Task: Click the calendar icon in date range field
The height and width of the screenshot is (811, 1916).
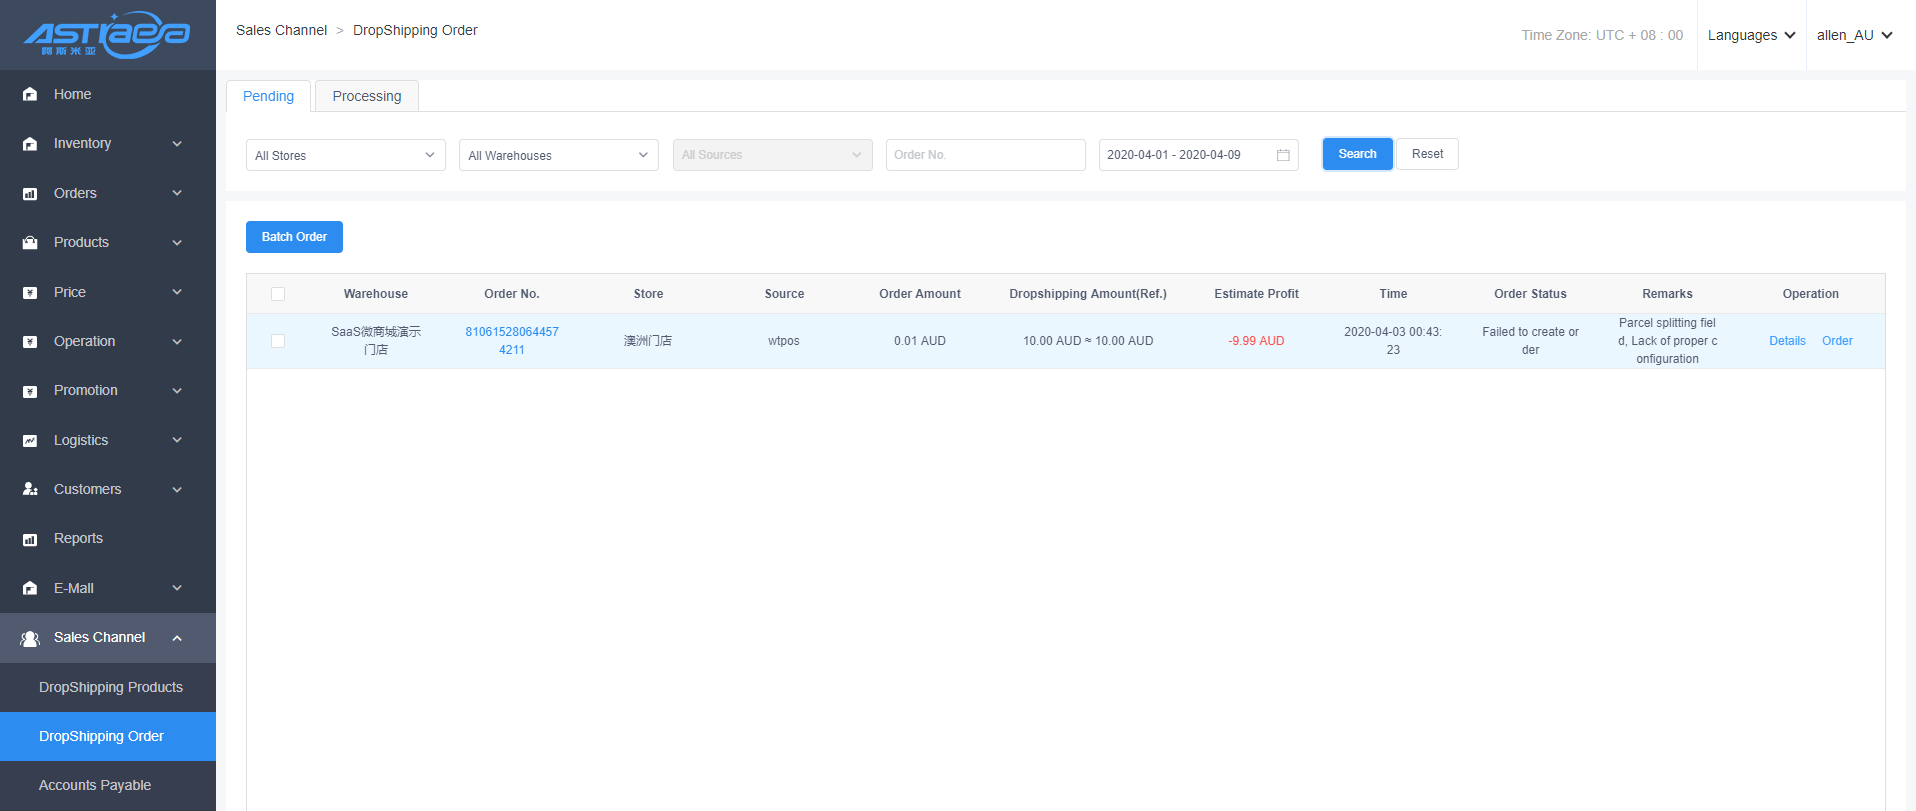Action: 1283,155
